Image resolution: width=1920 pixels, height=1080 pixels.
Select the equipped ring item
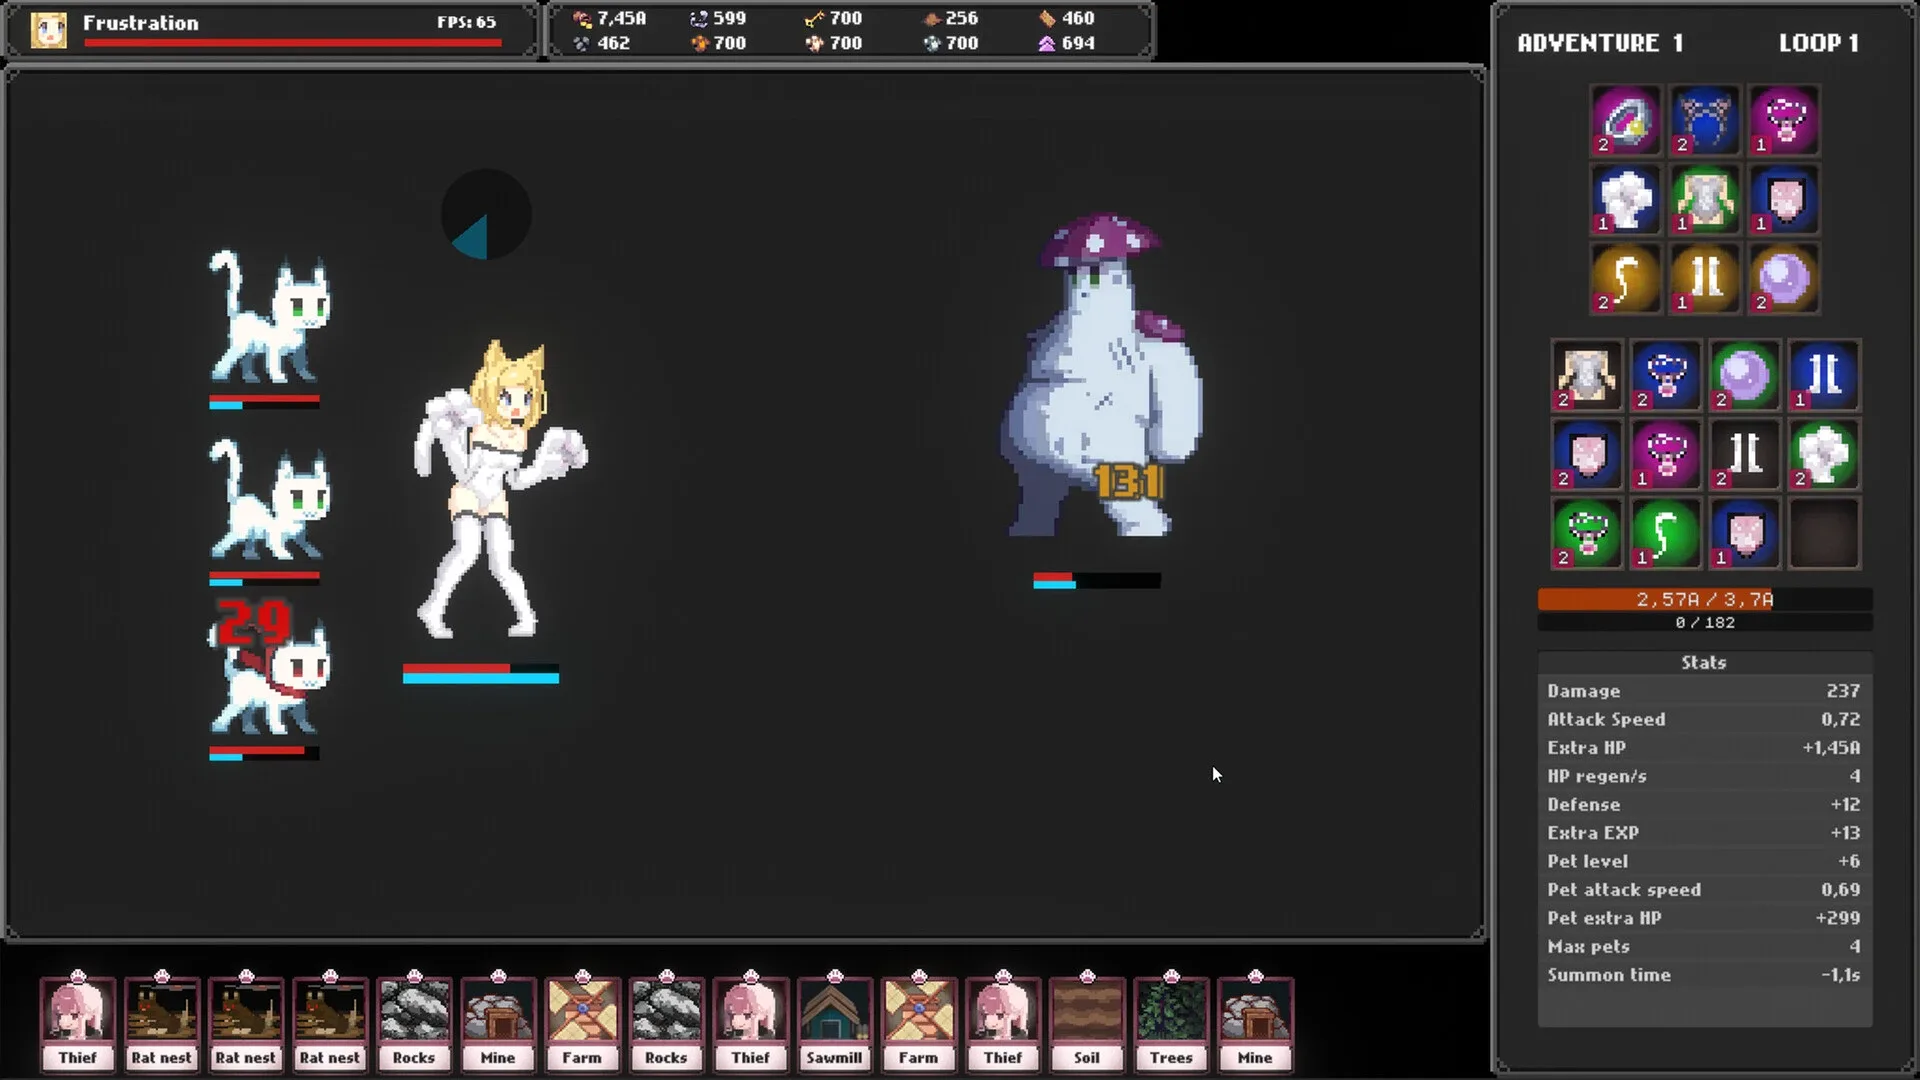(1625, 121)
